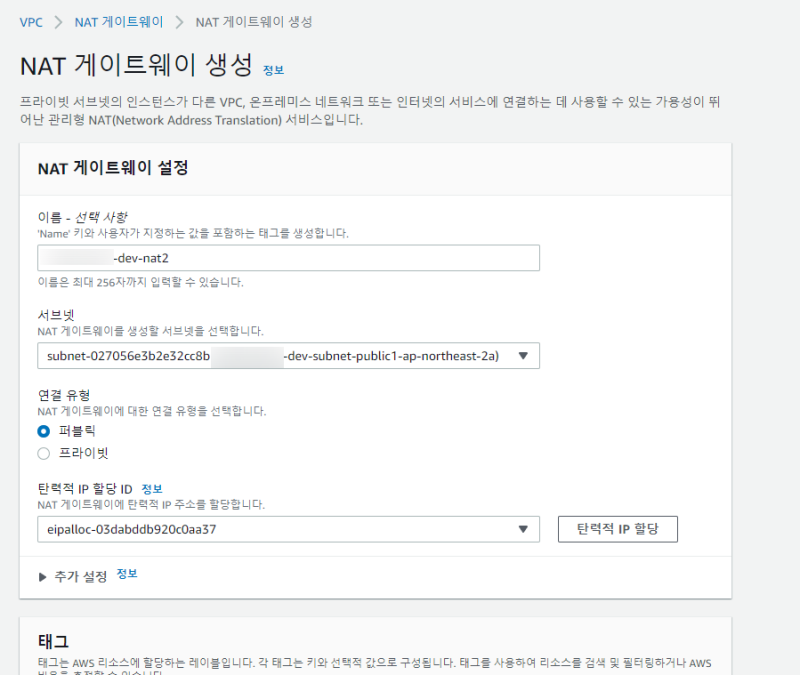
Task: Click the breadcrumb chevron before NAT 게이트웨이 생성
Action: click(x=180, y=21)
